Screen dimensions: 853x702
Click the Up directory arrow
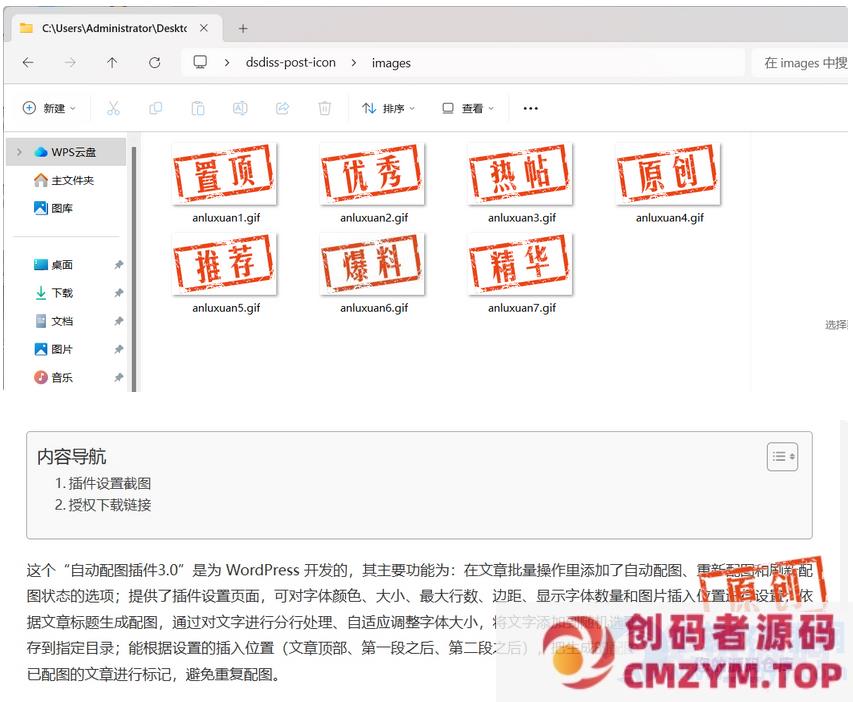(x=112, y=62)
